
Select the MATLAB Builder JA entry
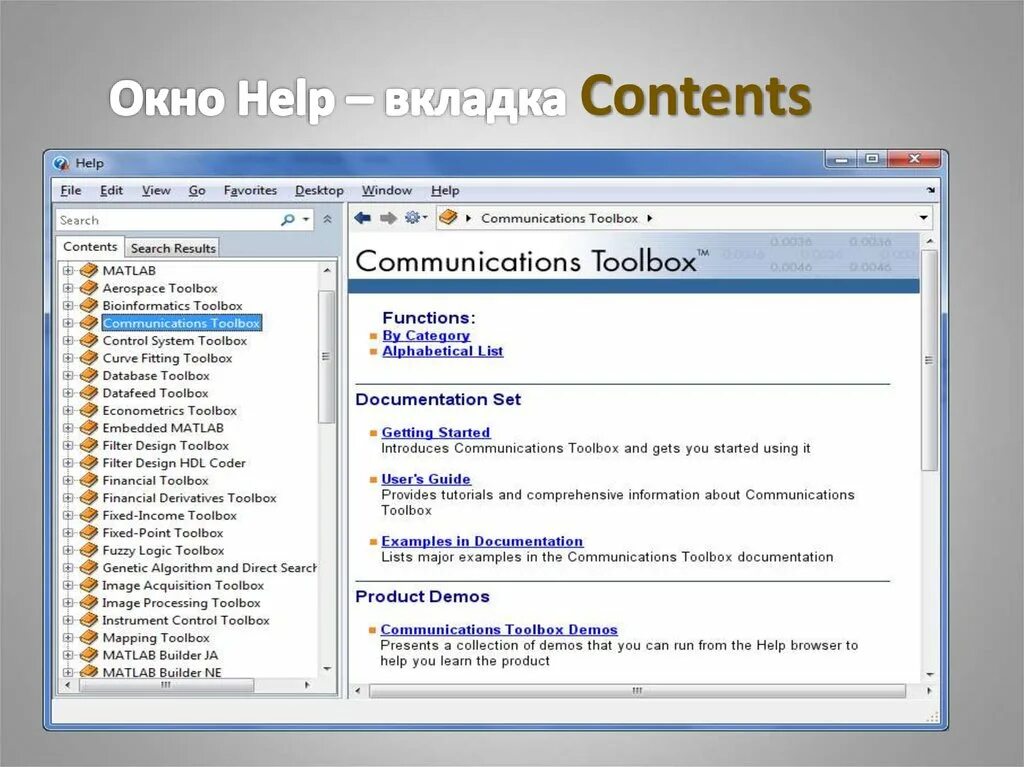[x=160, y=655]
